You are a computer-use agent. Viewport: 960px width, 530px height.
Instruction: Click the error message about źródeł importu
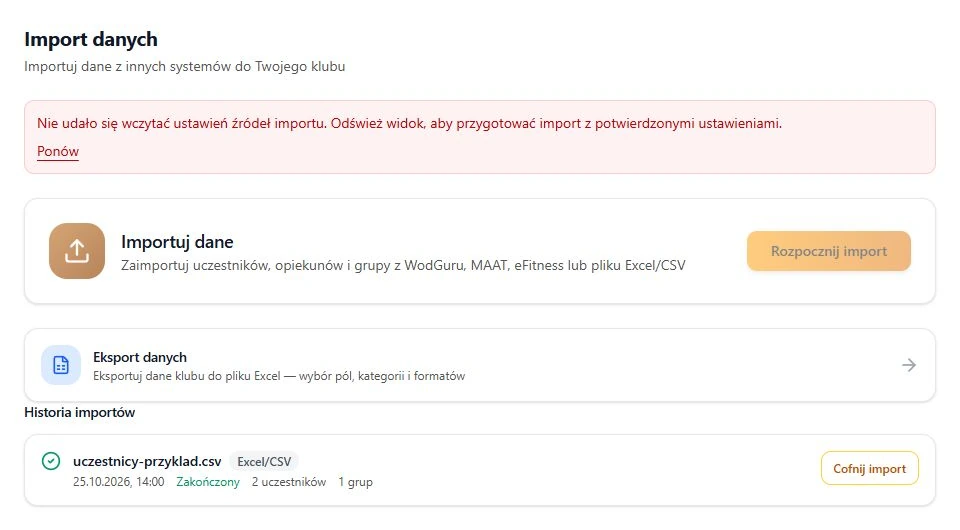click(x=409, y=123)
